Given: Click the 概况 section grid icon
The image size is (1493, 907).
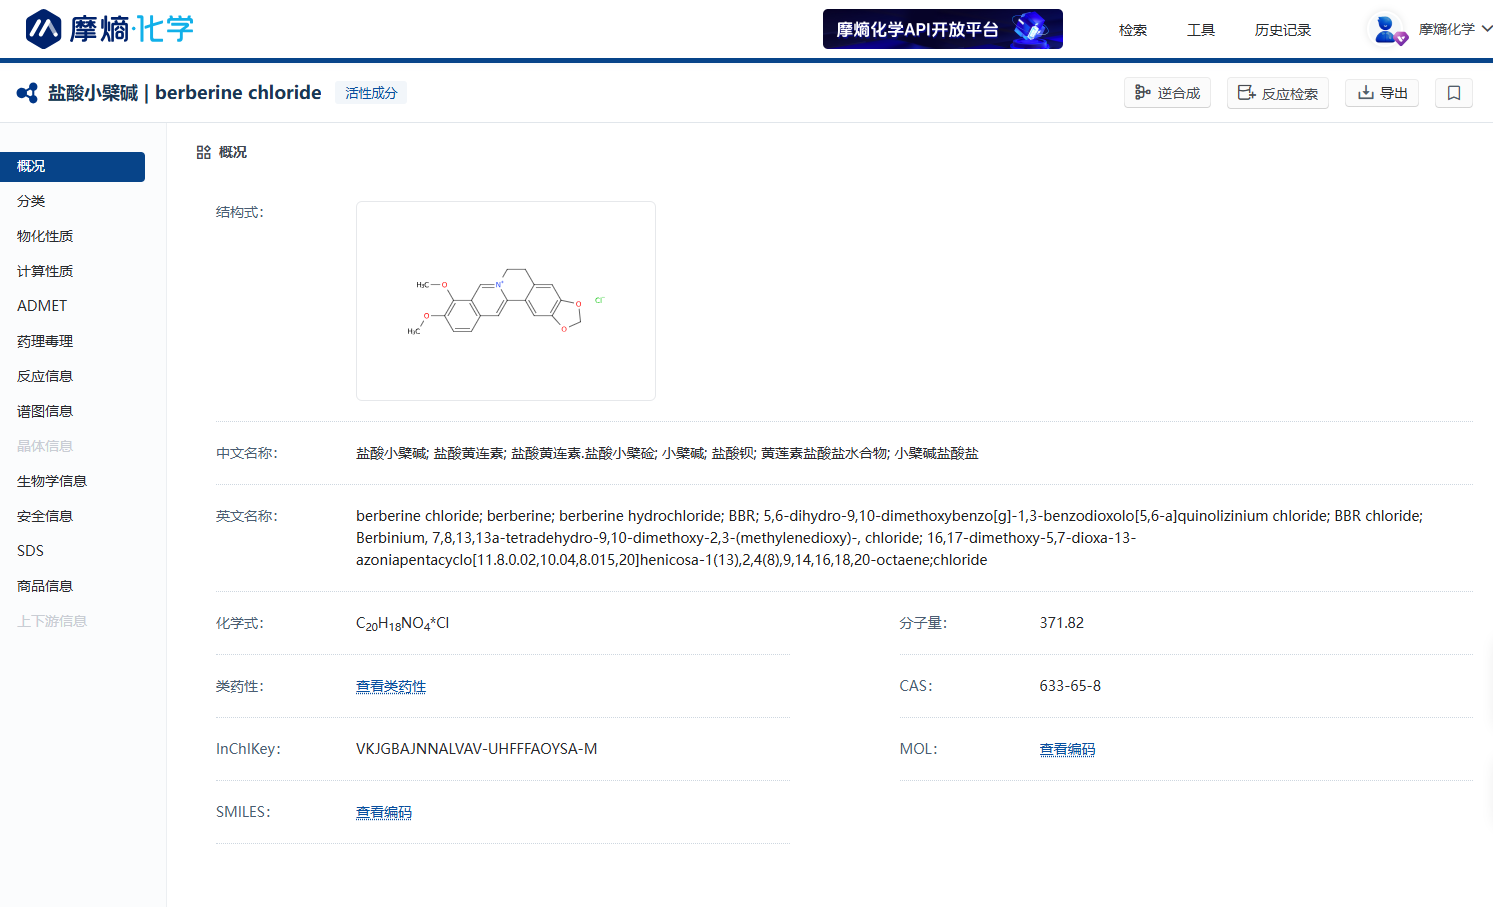Looking at the screenshot, I should pos(203,152).
